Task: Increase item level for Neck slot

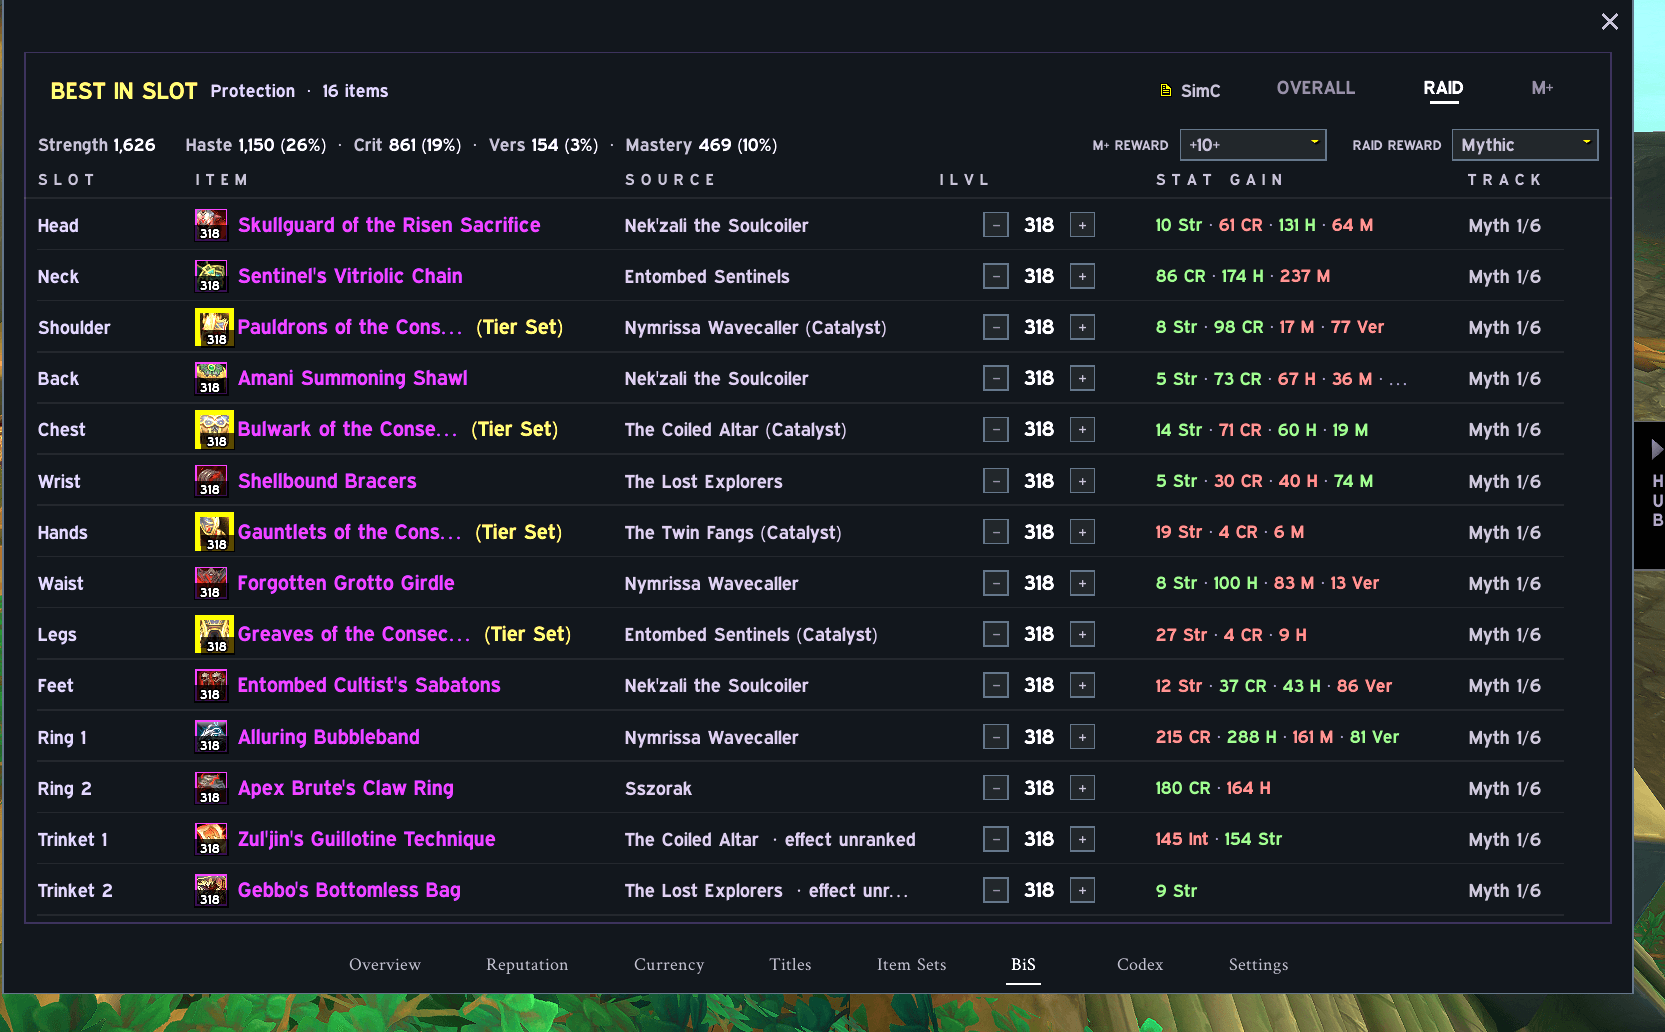Action: tap(1082, 276)
